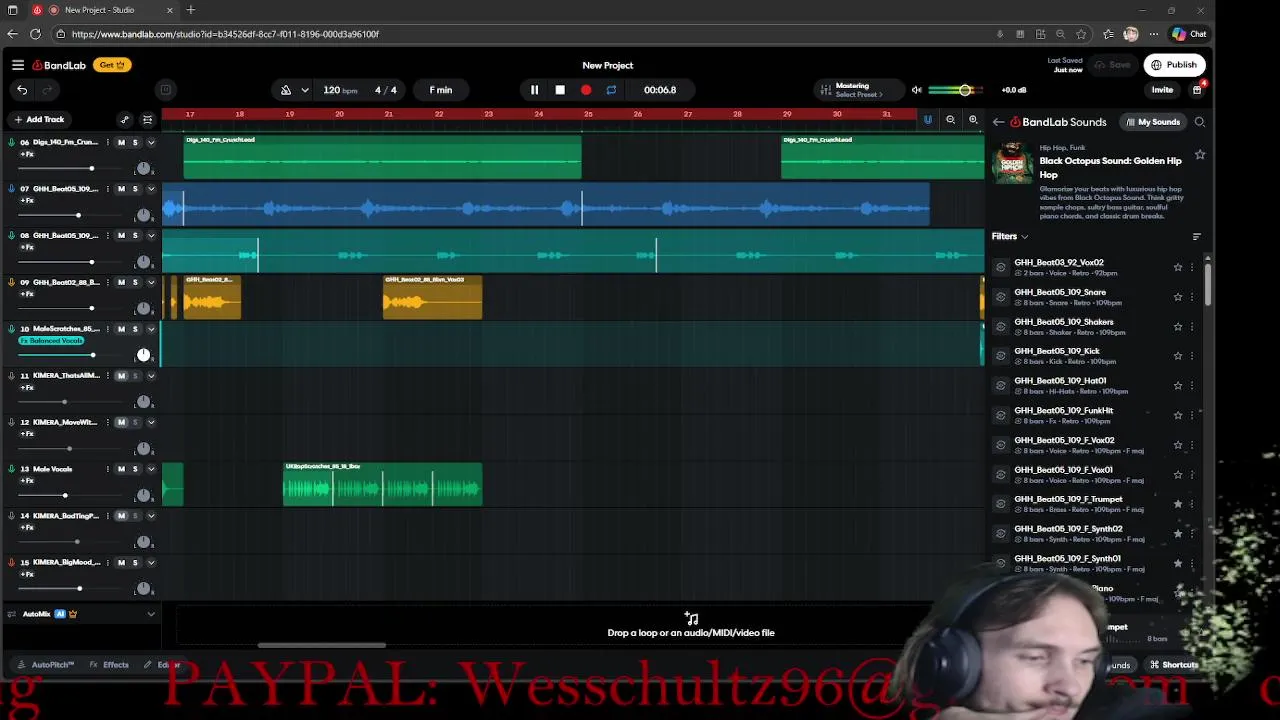Mute track 06 Digs_140_Fm_Crunch
1280x720 pixels.
pos(122,142)
